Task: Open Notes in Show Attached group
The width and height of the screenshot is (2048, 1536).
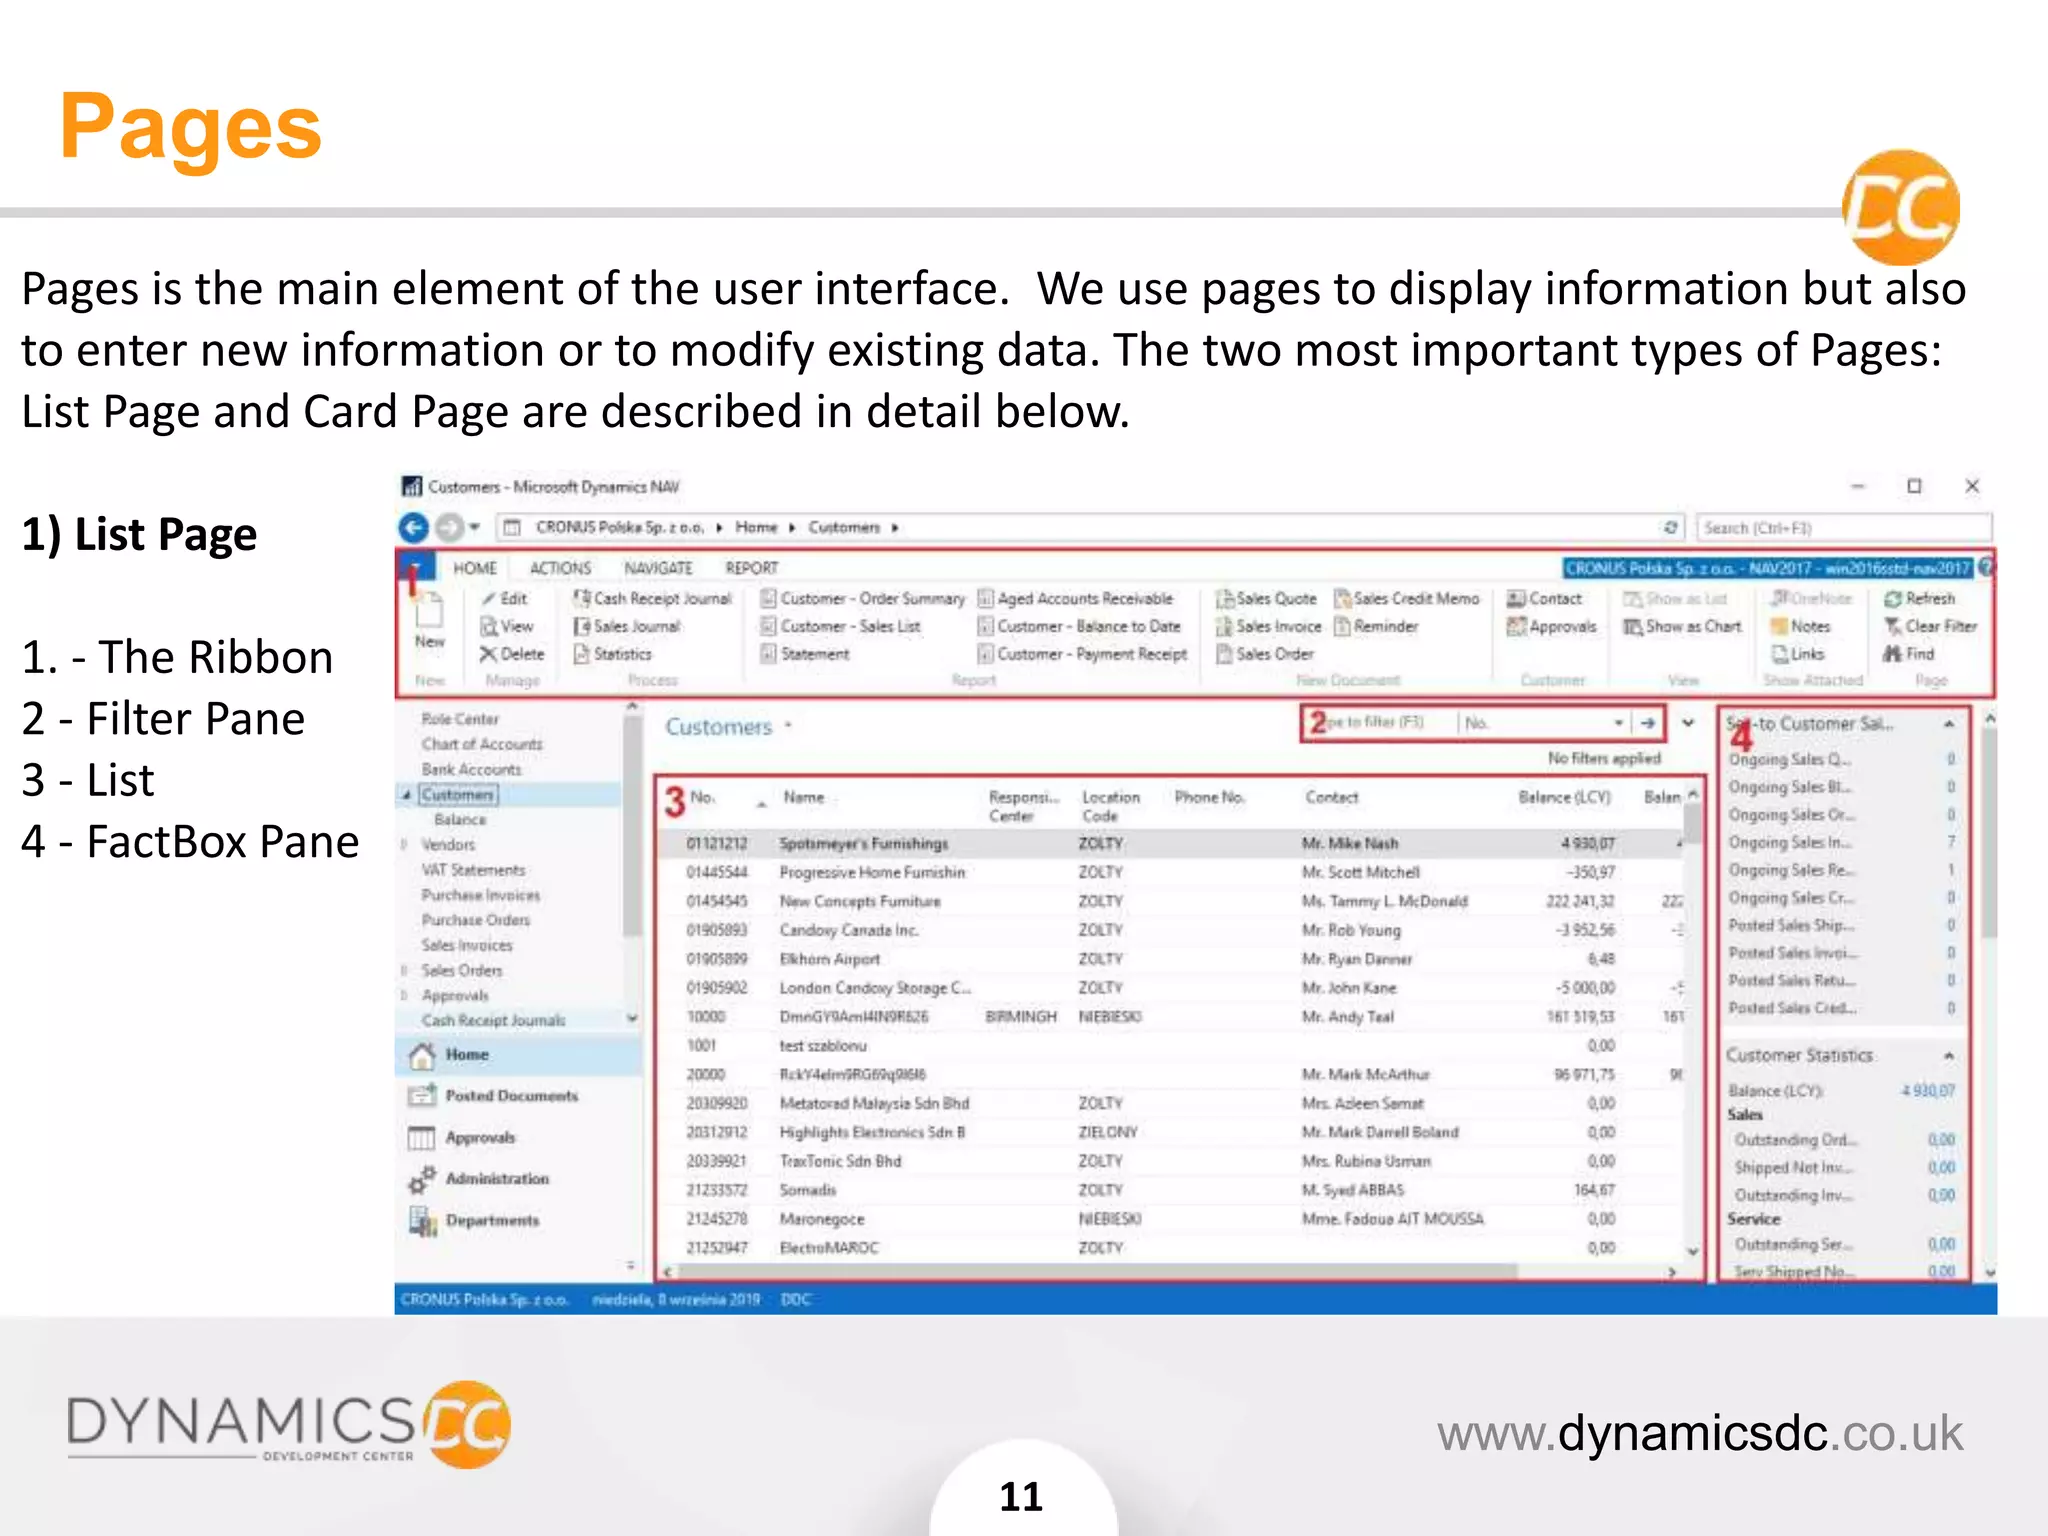Action: click(1801, 626)
